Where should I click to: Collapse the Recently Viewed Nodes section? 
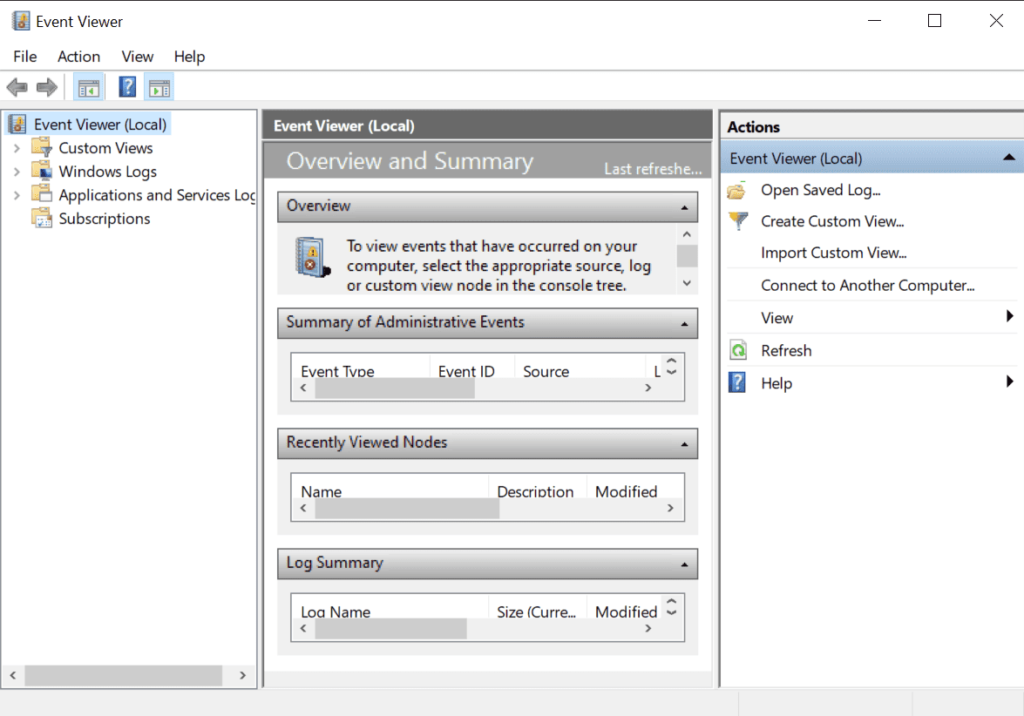click(x=684, y=444)
